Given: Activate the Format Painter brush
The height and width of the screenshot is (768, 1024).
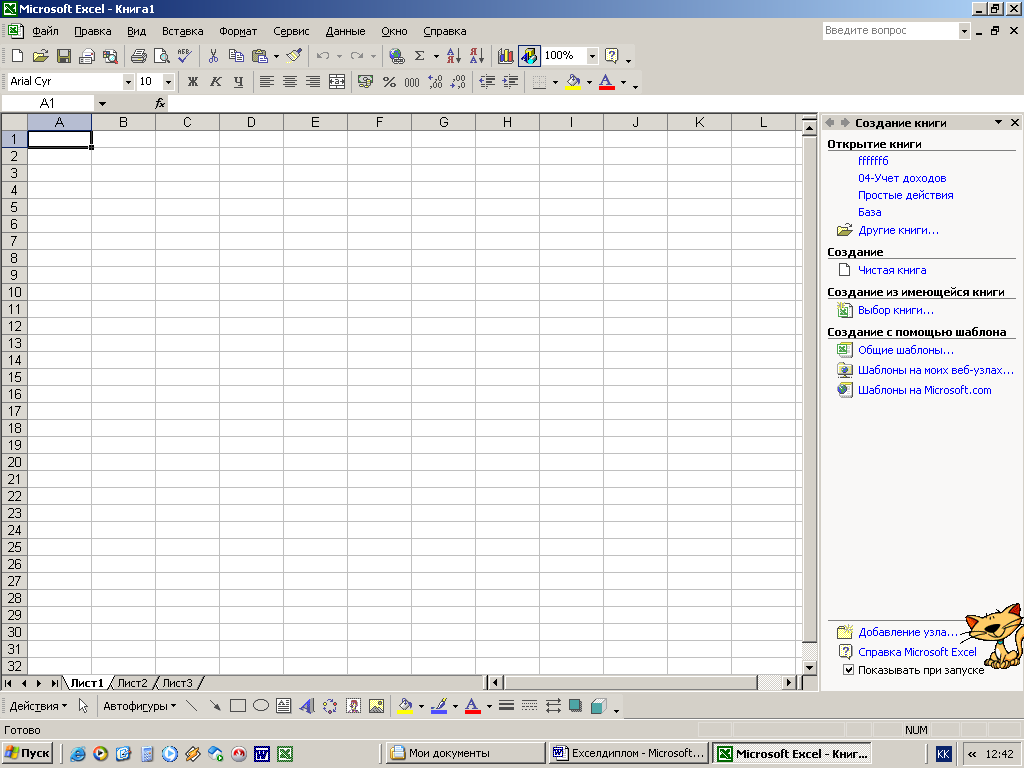Looking at the screenshot, I should (295, 56).
